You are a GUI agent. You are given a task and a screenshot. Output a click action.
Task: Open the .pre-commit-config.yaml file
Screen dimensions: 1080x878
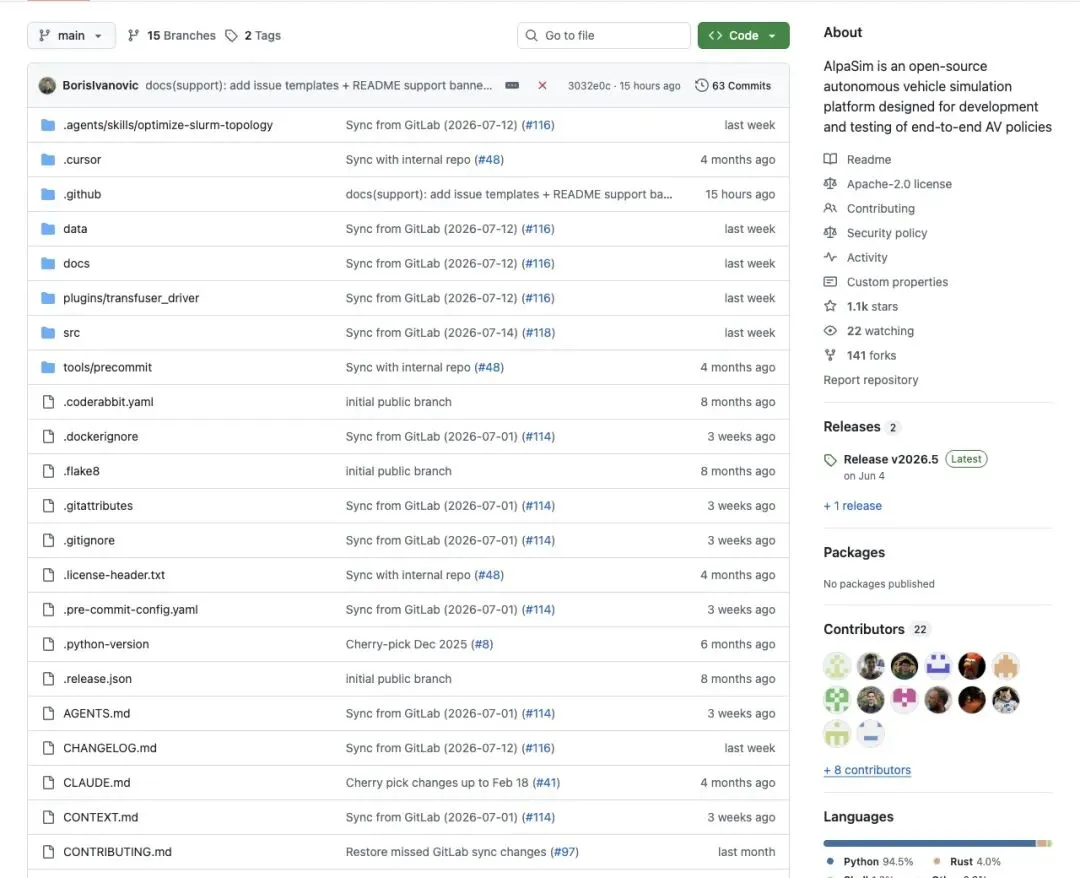tap(130, 609)
